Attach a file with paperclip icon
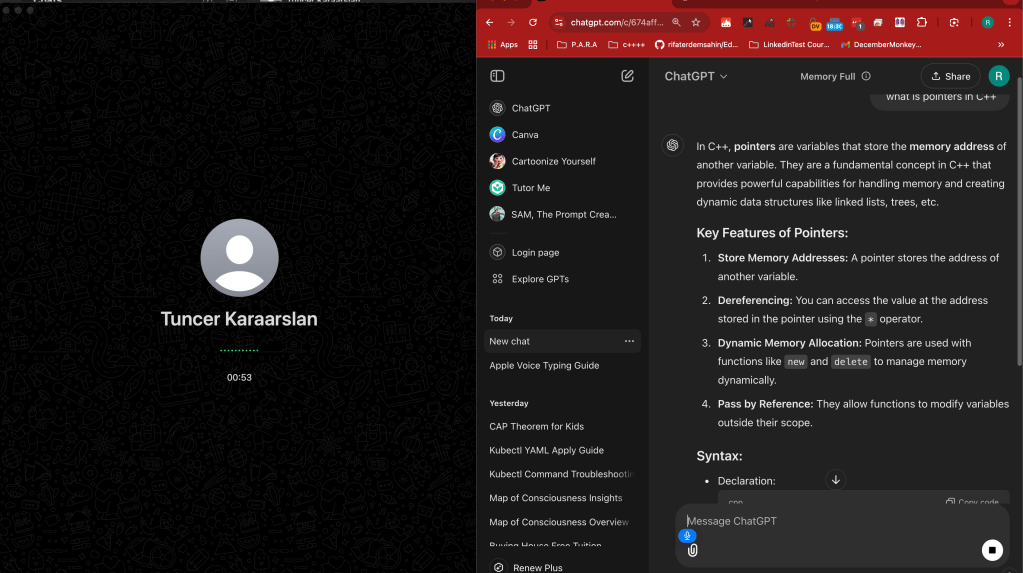The height and width of the screenshot is (573, 1023). pyautogui.click(x=692, y=551)
